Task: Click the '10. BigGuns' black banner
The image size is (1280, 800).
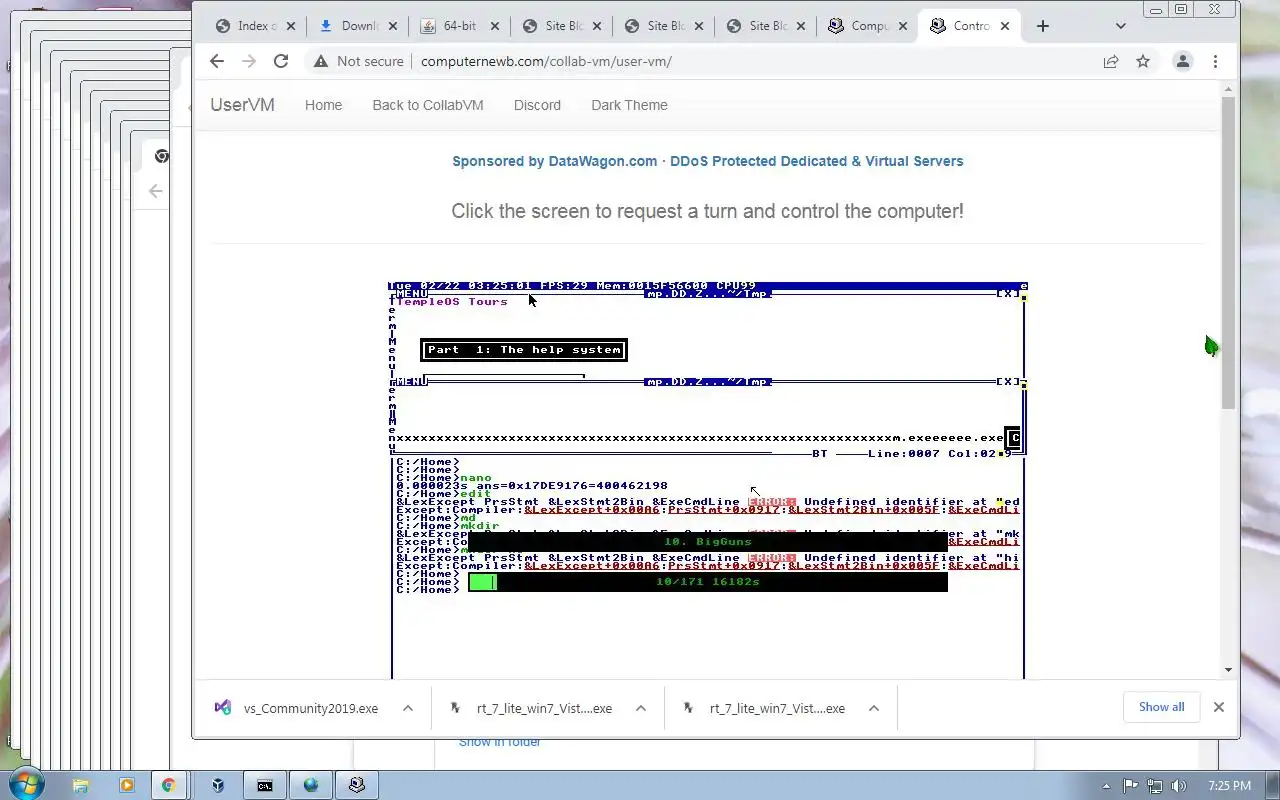Action: click(x=708, y=542)
